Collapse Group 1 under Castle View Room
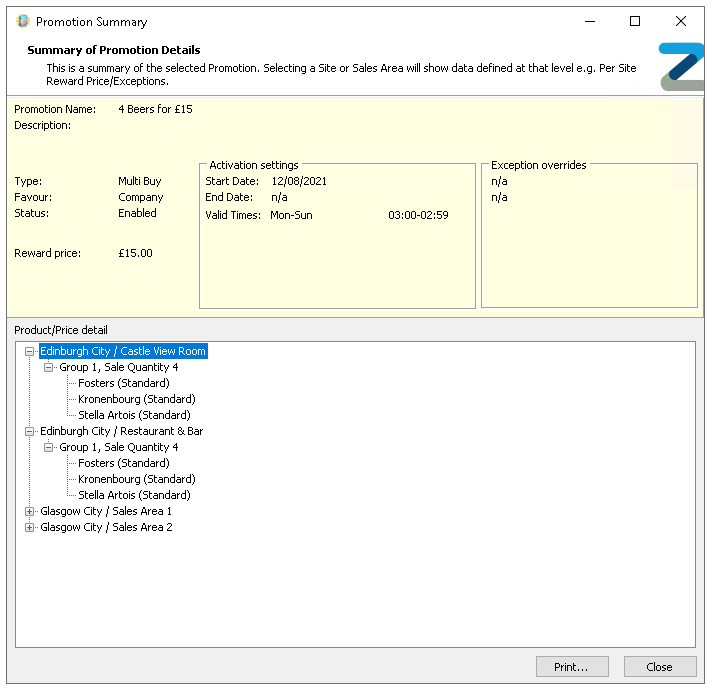This screenshot has height=691, width=712. click(x=49, y=367)
